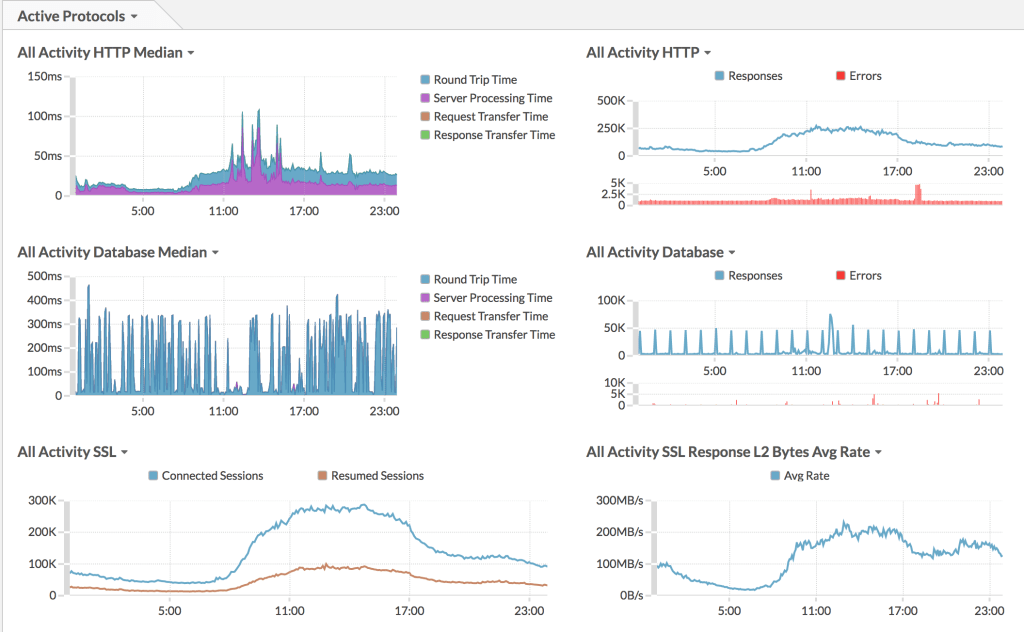Open the All Activity HTTP Median dropdown
1024x632 pixels.
pyautogui.click(x=190, y=52)
